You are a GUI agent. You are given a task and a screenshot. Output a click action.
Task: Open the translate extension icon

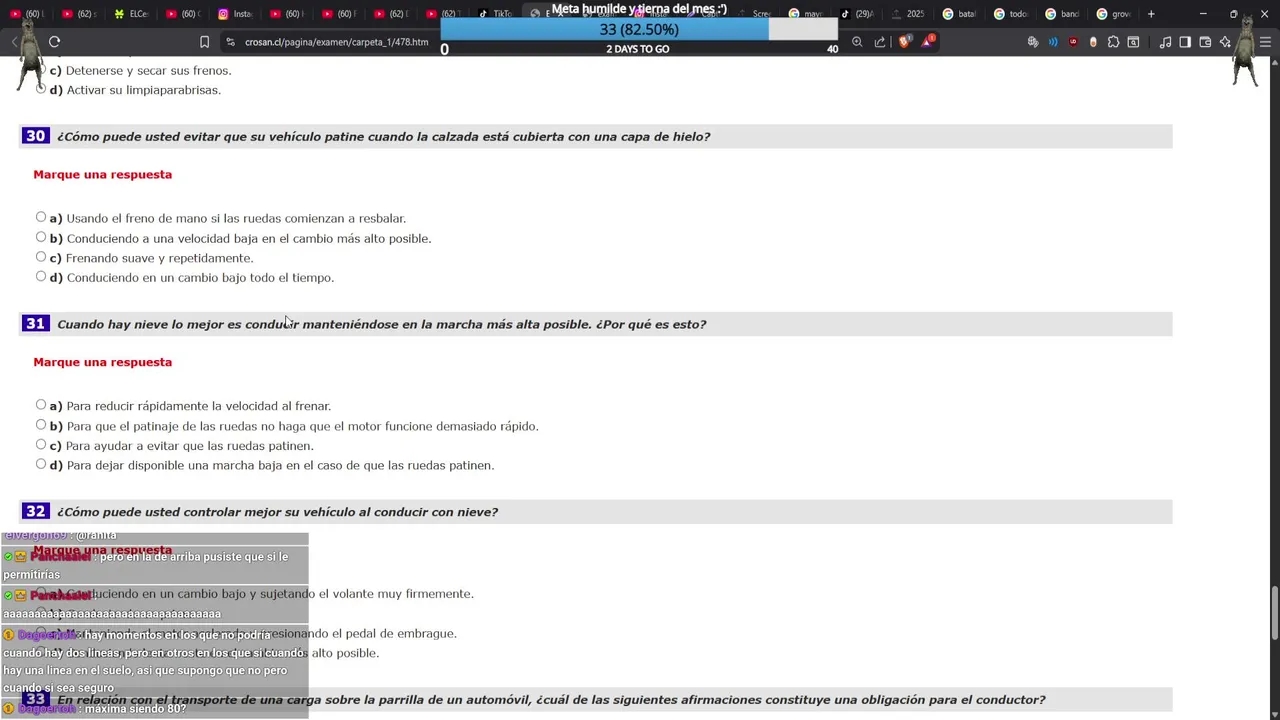1033,42
